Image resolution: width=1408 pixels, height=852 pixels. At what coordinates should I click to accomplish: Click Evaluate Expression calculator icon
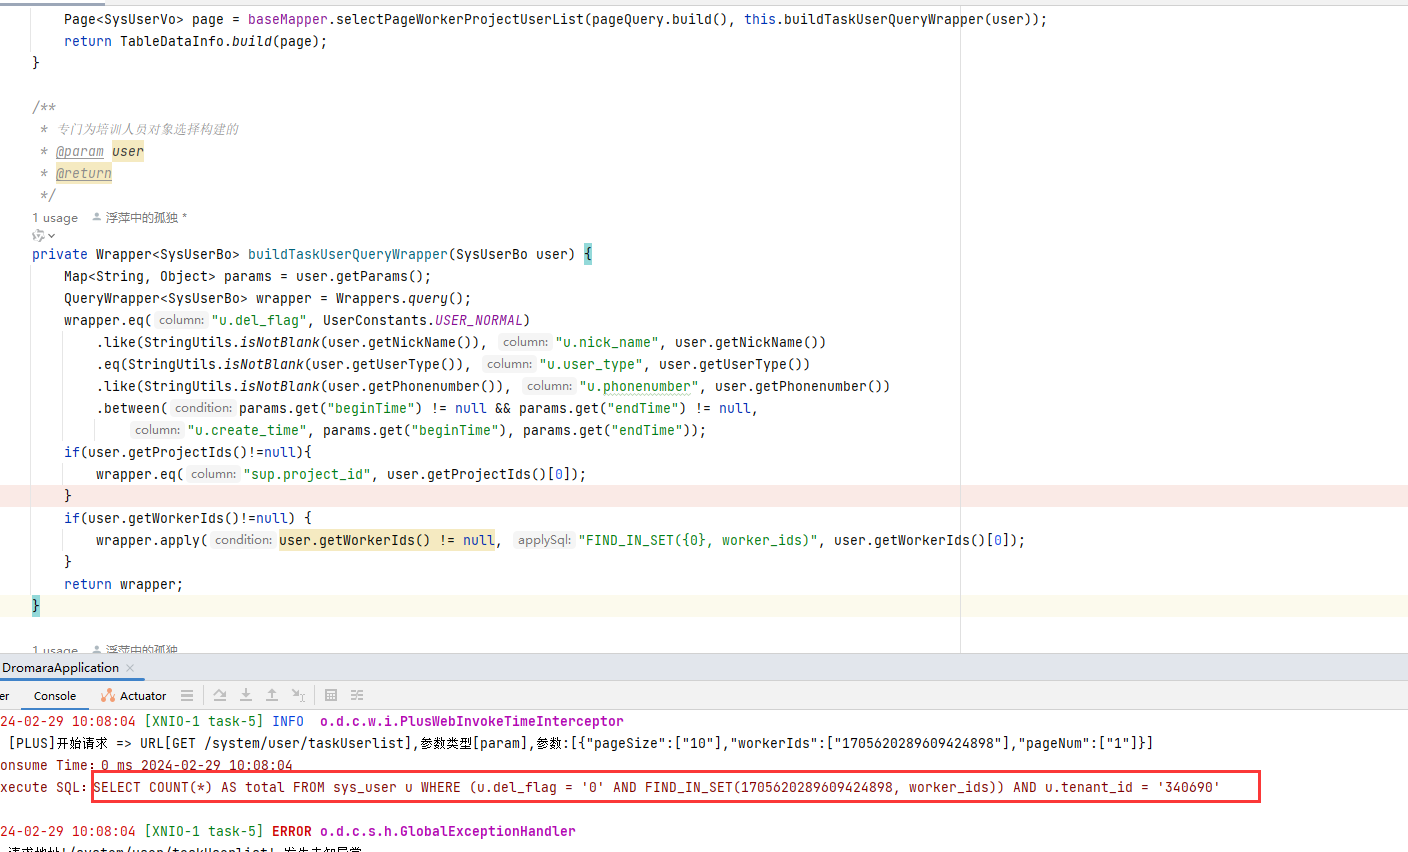[331, 695]
